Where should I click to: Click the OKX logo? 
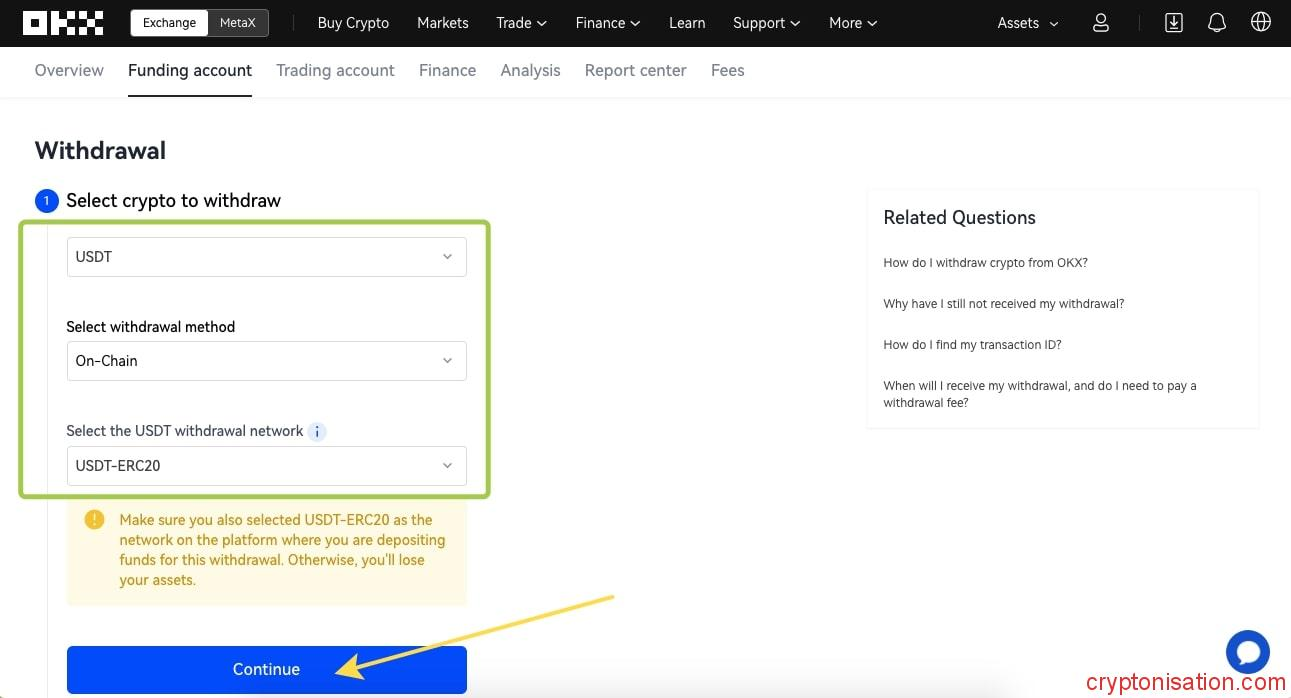63,23
